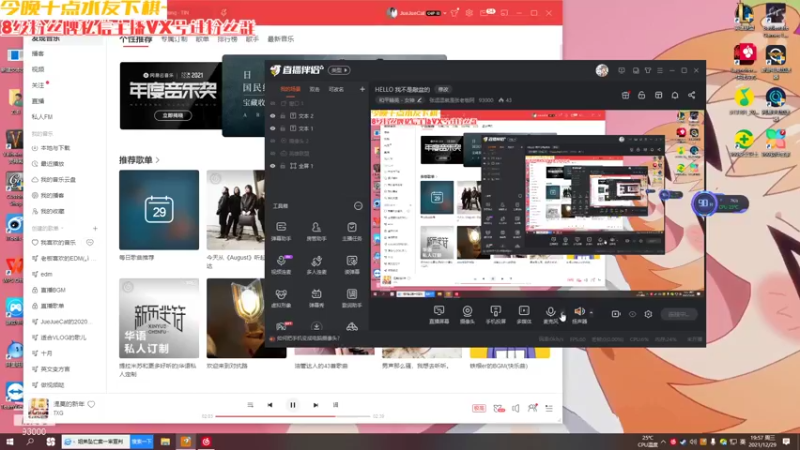
Task: Click the start streaming button at bottom right
Action: [x=679, y=314]
